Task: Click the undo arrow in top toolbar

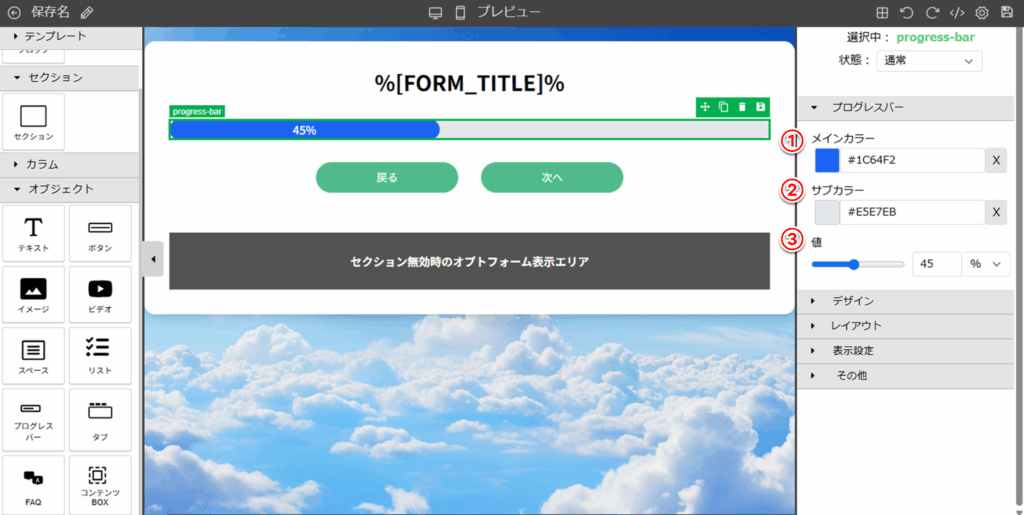Action: click(x=907, y=13)
